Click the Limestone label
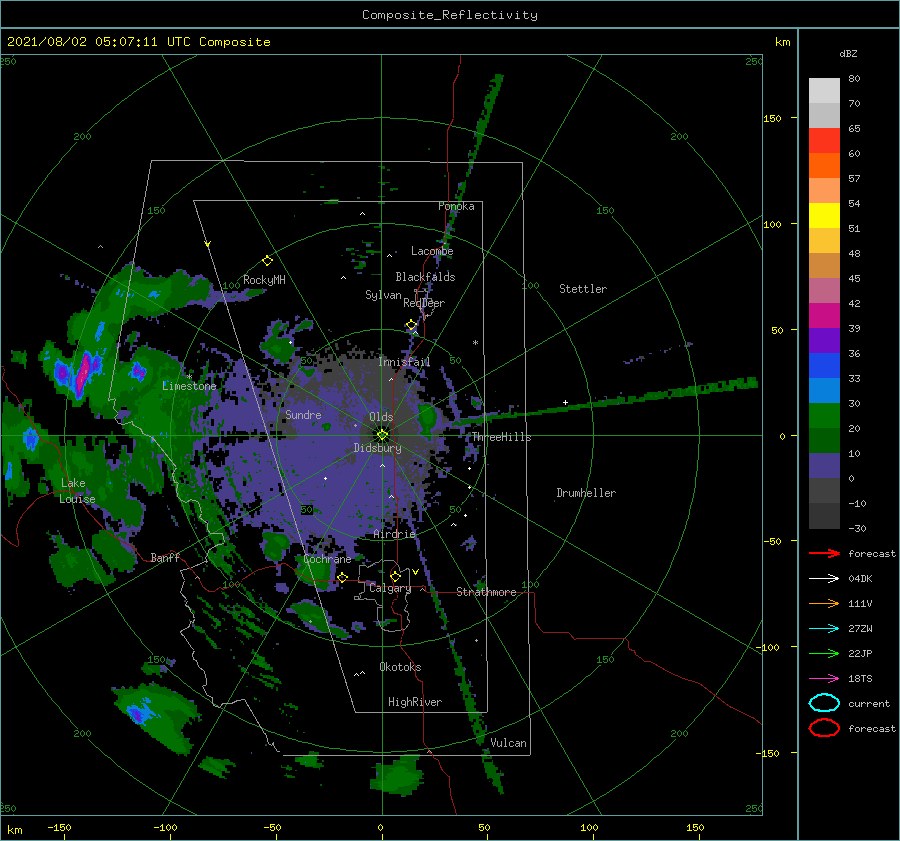900x841 pixels. 189,386
